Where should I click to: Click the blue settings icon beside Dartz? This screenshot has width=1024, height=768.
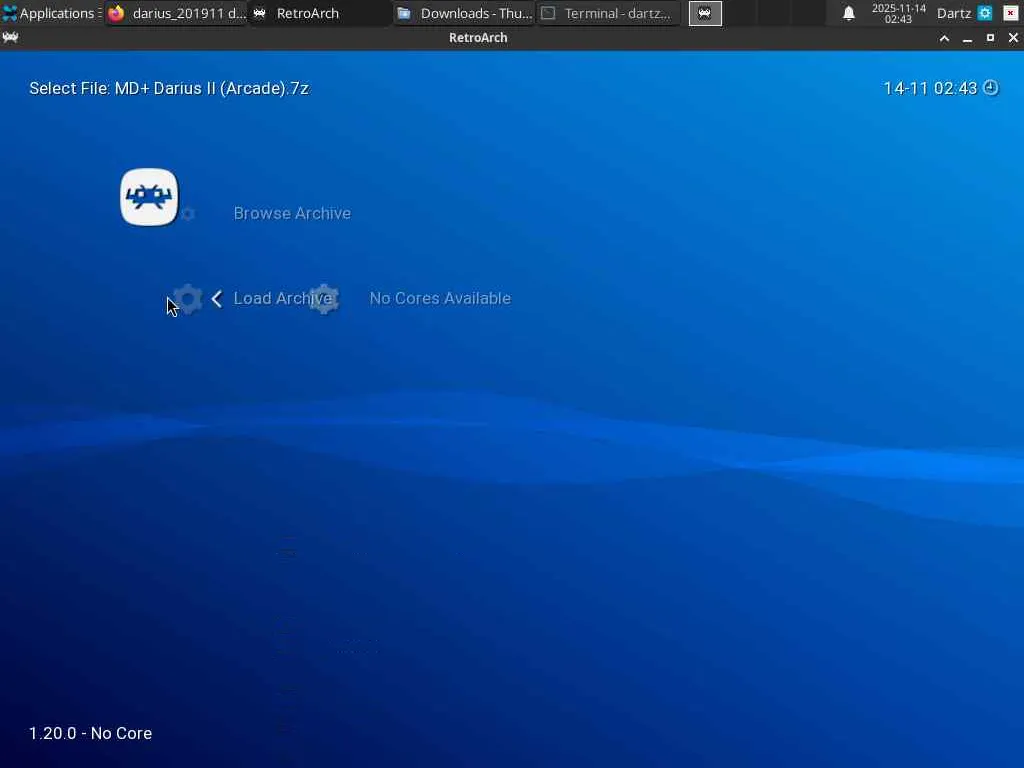[985, 13]
